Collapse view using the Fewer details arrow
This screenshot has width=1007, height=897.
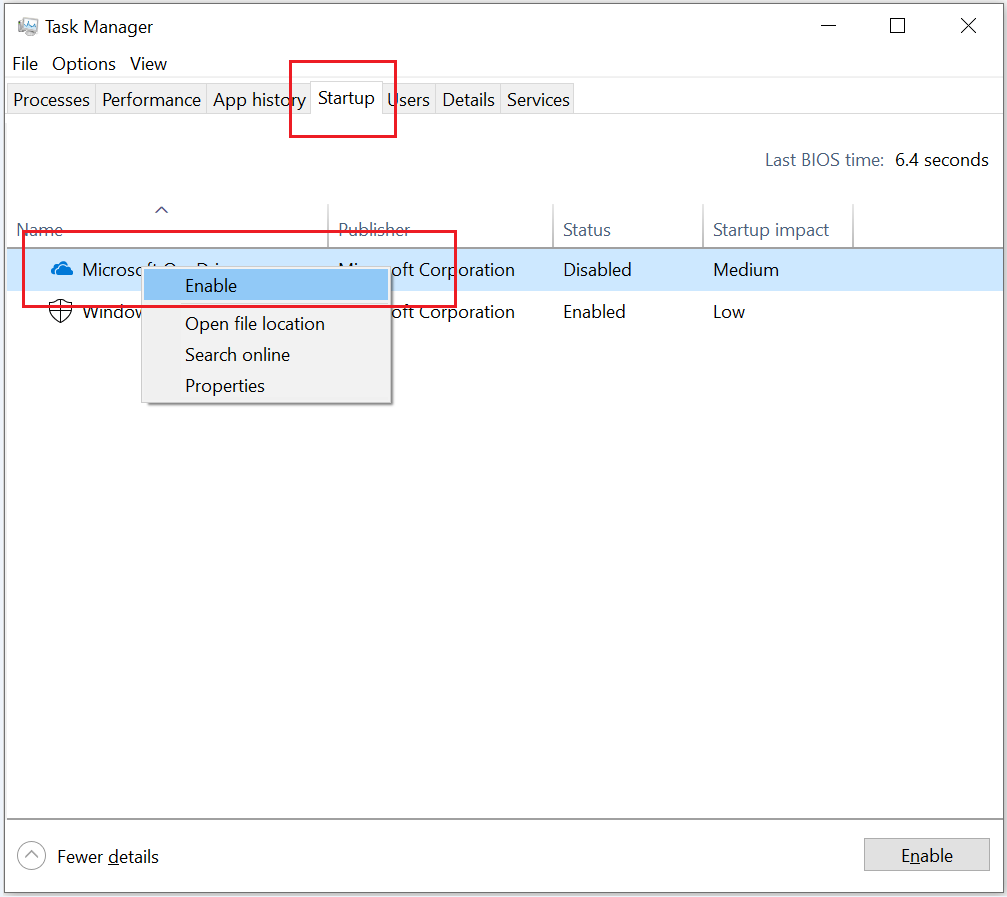point(32,856)
